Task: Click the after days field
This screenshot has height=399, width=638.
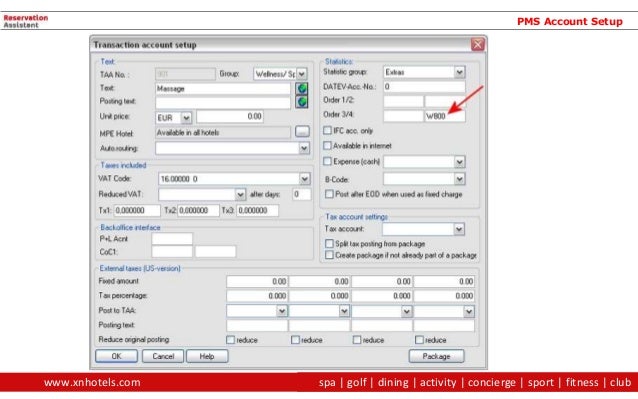Action: click(302, 194)
